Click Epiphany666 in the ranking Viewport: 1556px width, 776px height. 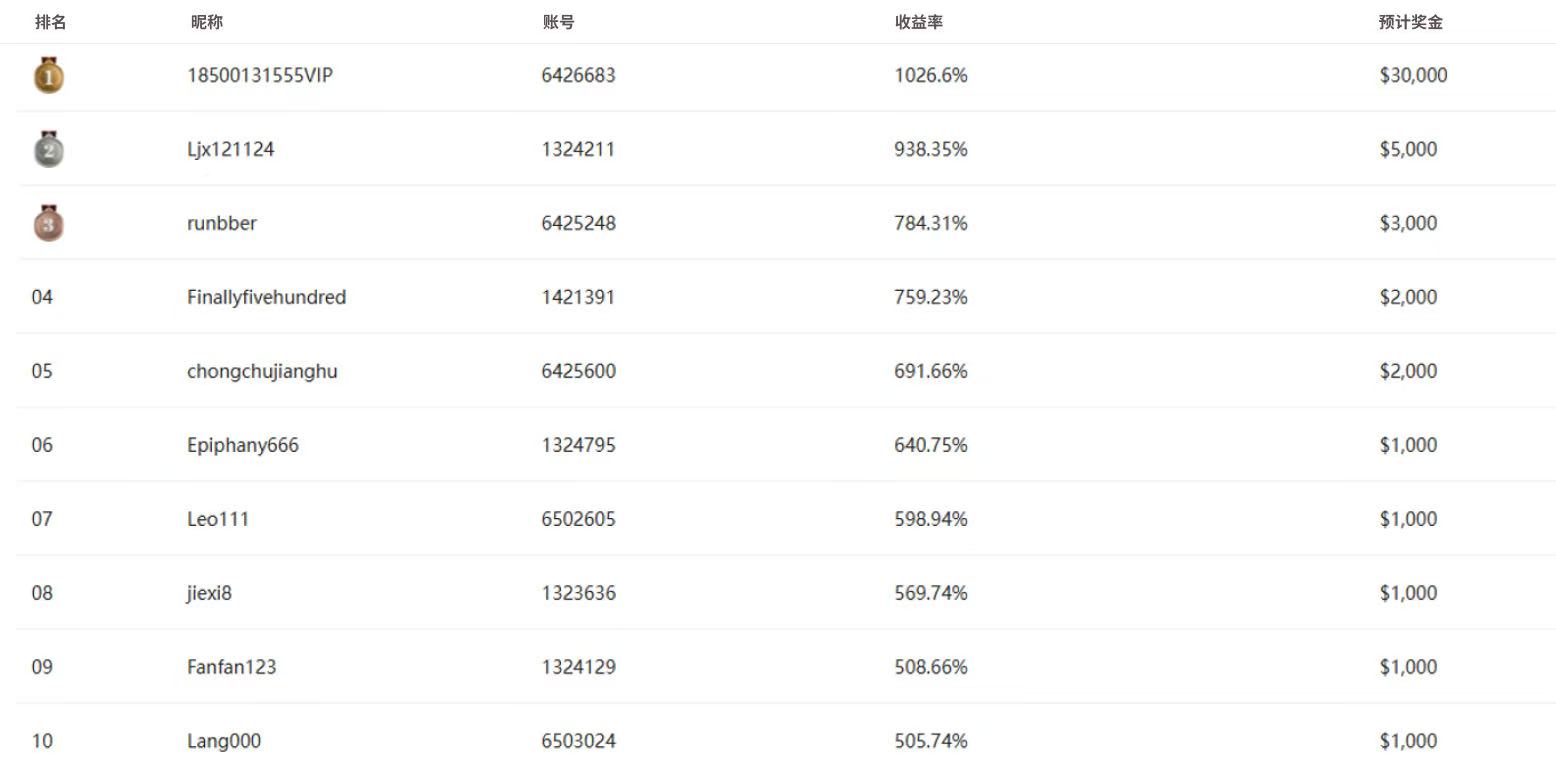[x=243, y=445]
